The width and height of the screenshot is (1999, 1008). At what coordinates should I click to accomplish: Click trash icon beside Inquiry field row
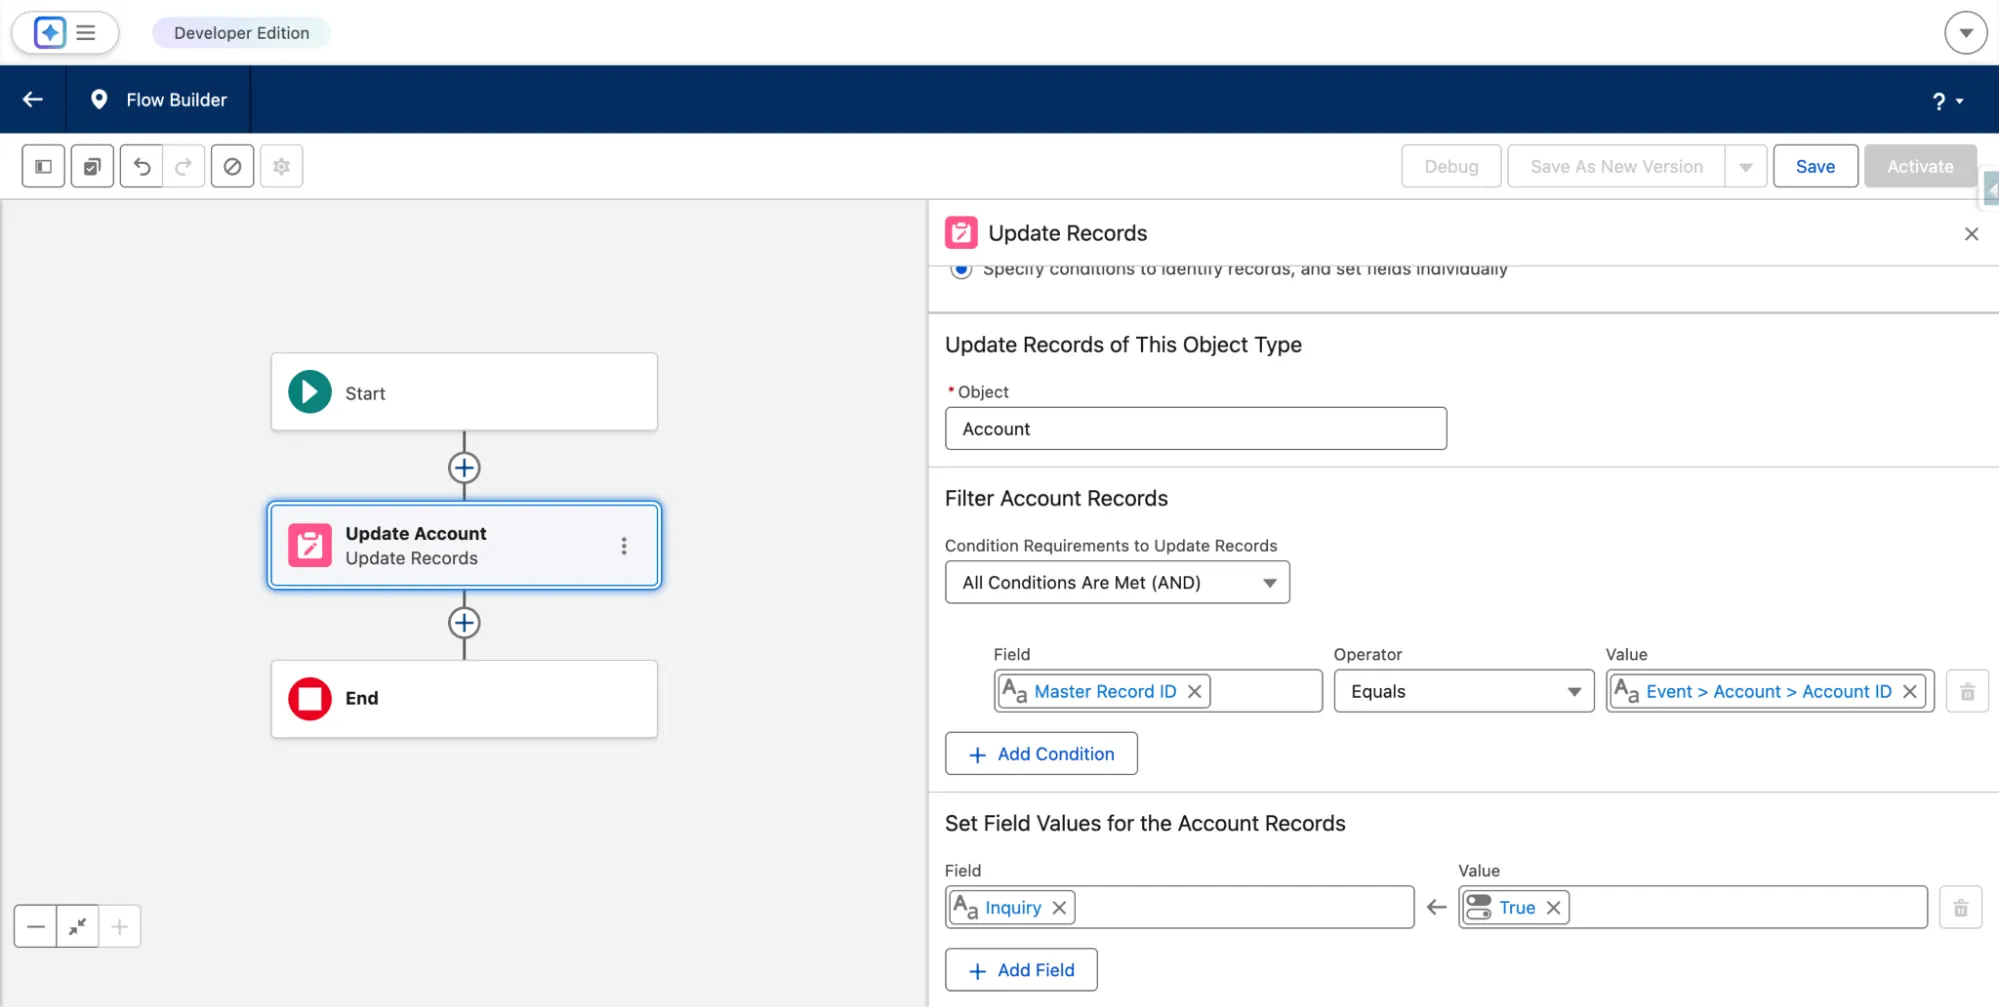click(x=1960, y=908)
